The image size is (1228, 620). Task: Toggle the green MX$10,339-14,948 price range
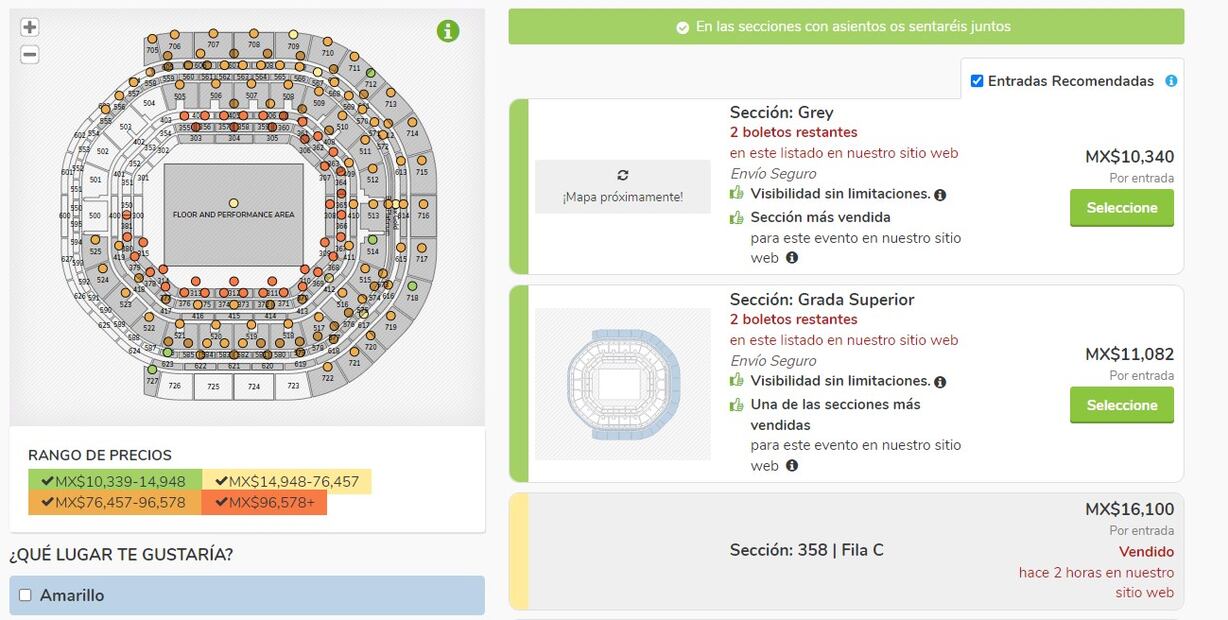pyautogui.click(x=115, y=481)
